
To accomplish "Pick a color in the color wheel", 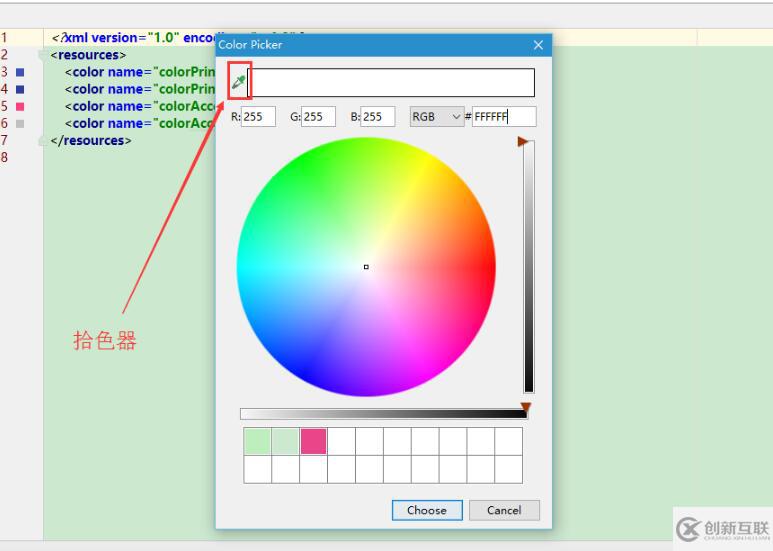I will (x=366, y=267).
